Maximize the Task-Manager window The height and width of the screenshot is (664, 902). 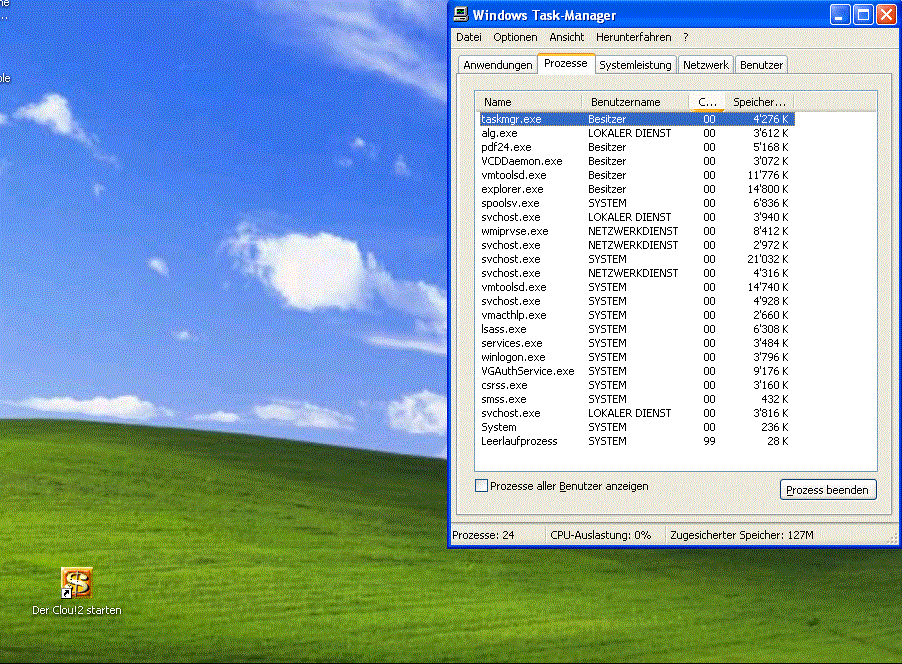pos(863,15)
